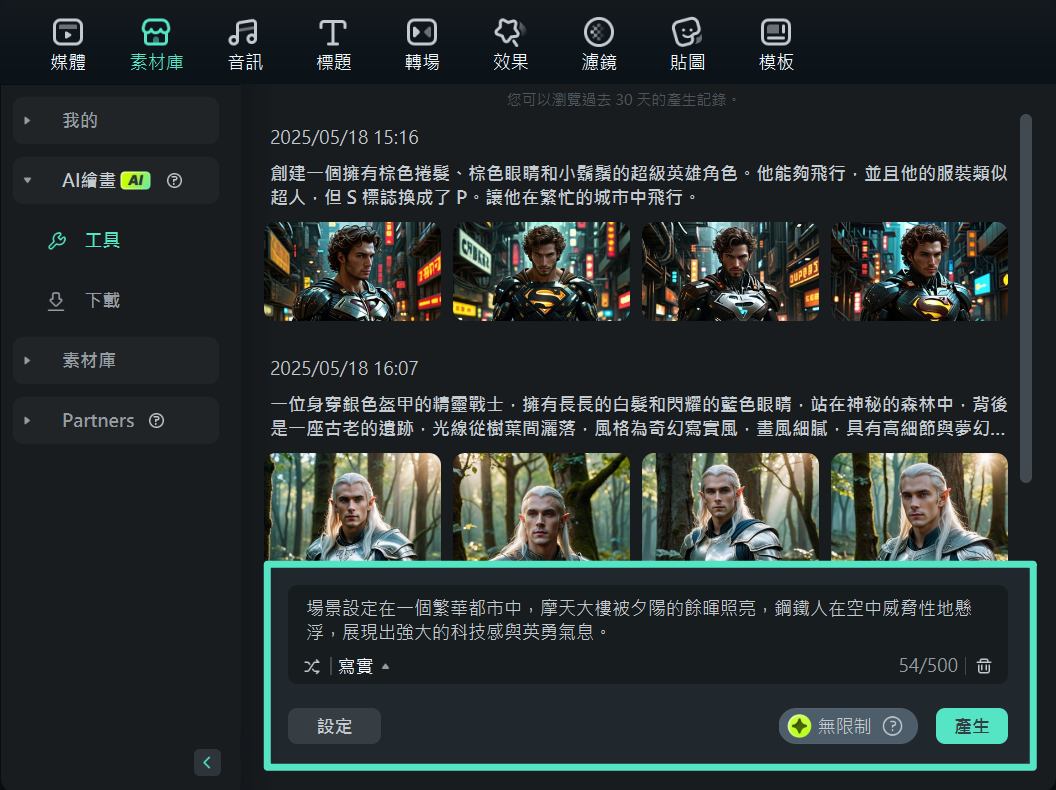Image resolution: width=1056 pixels, height=790 pixels.
Task: Click the vertical scrollbar of history list
Action: click(x=1026, y=298)
